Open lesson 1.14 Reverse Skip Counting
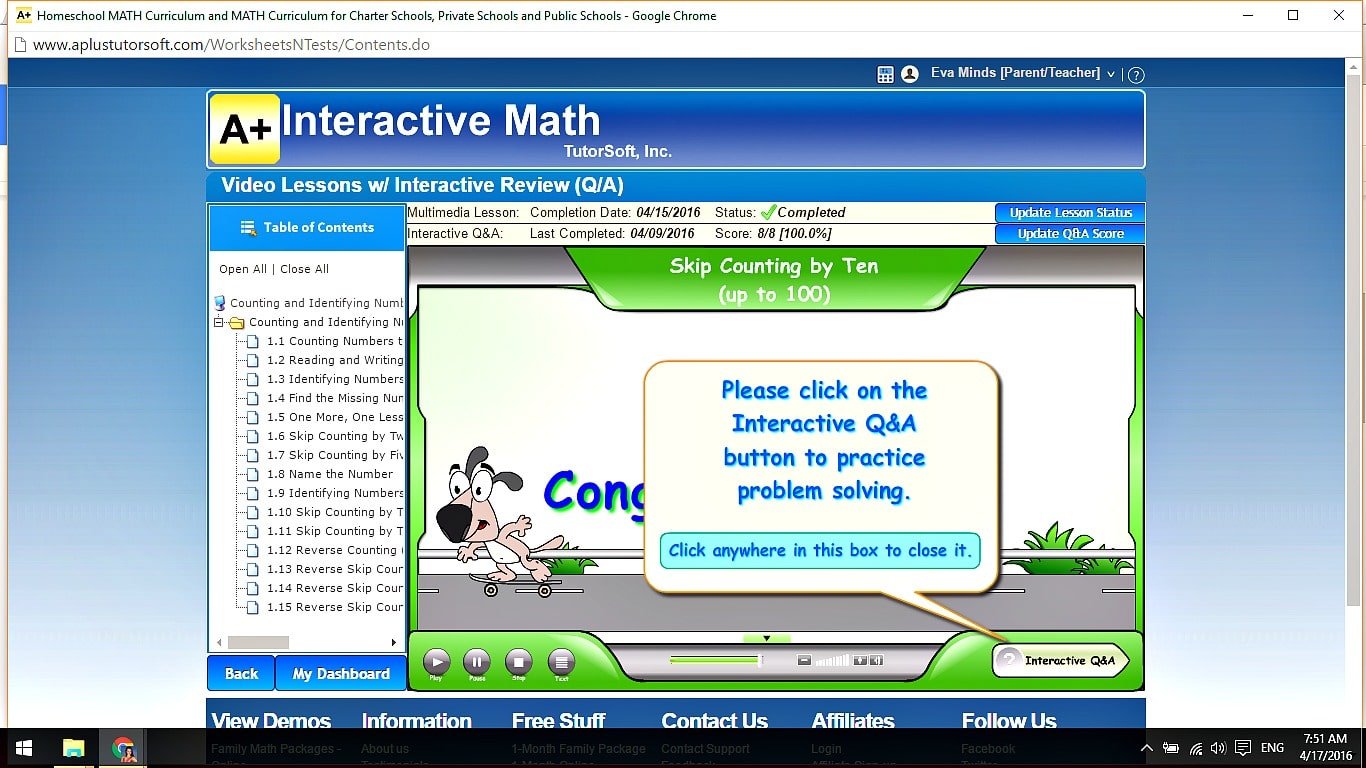The image size is (1366, 768). coord(335,588)
